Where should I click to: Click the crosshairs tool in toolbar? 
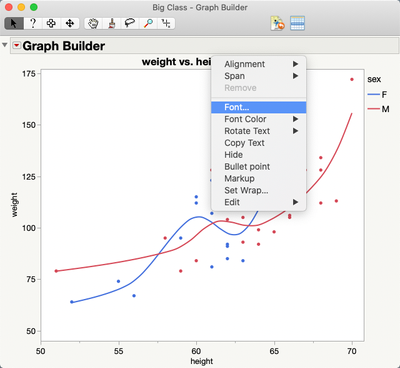166,24
